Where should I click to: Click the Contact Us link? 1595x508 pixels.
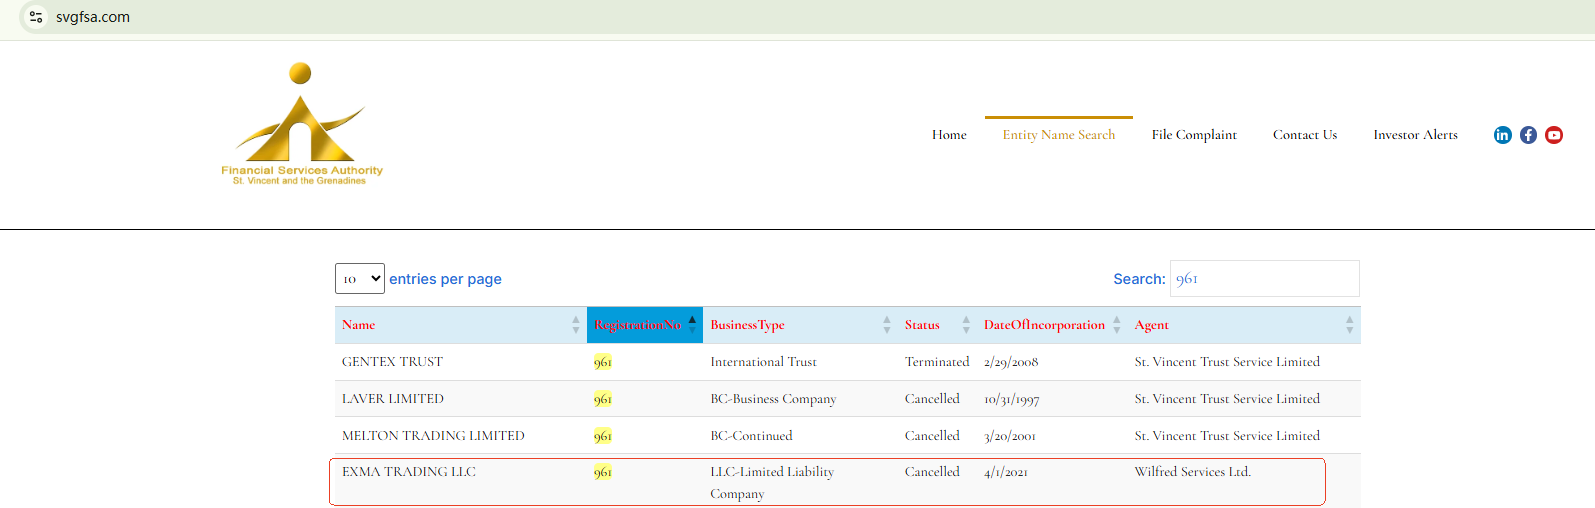(x=1304, y=135)
